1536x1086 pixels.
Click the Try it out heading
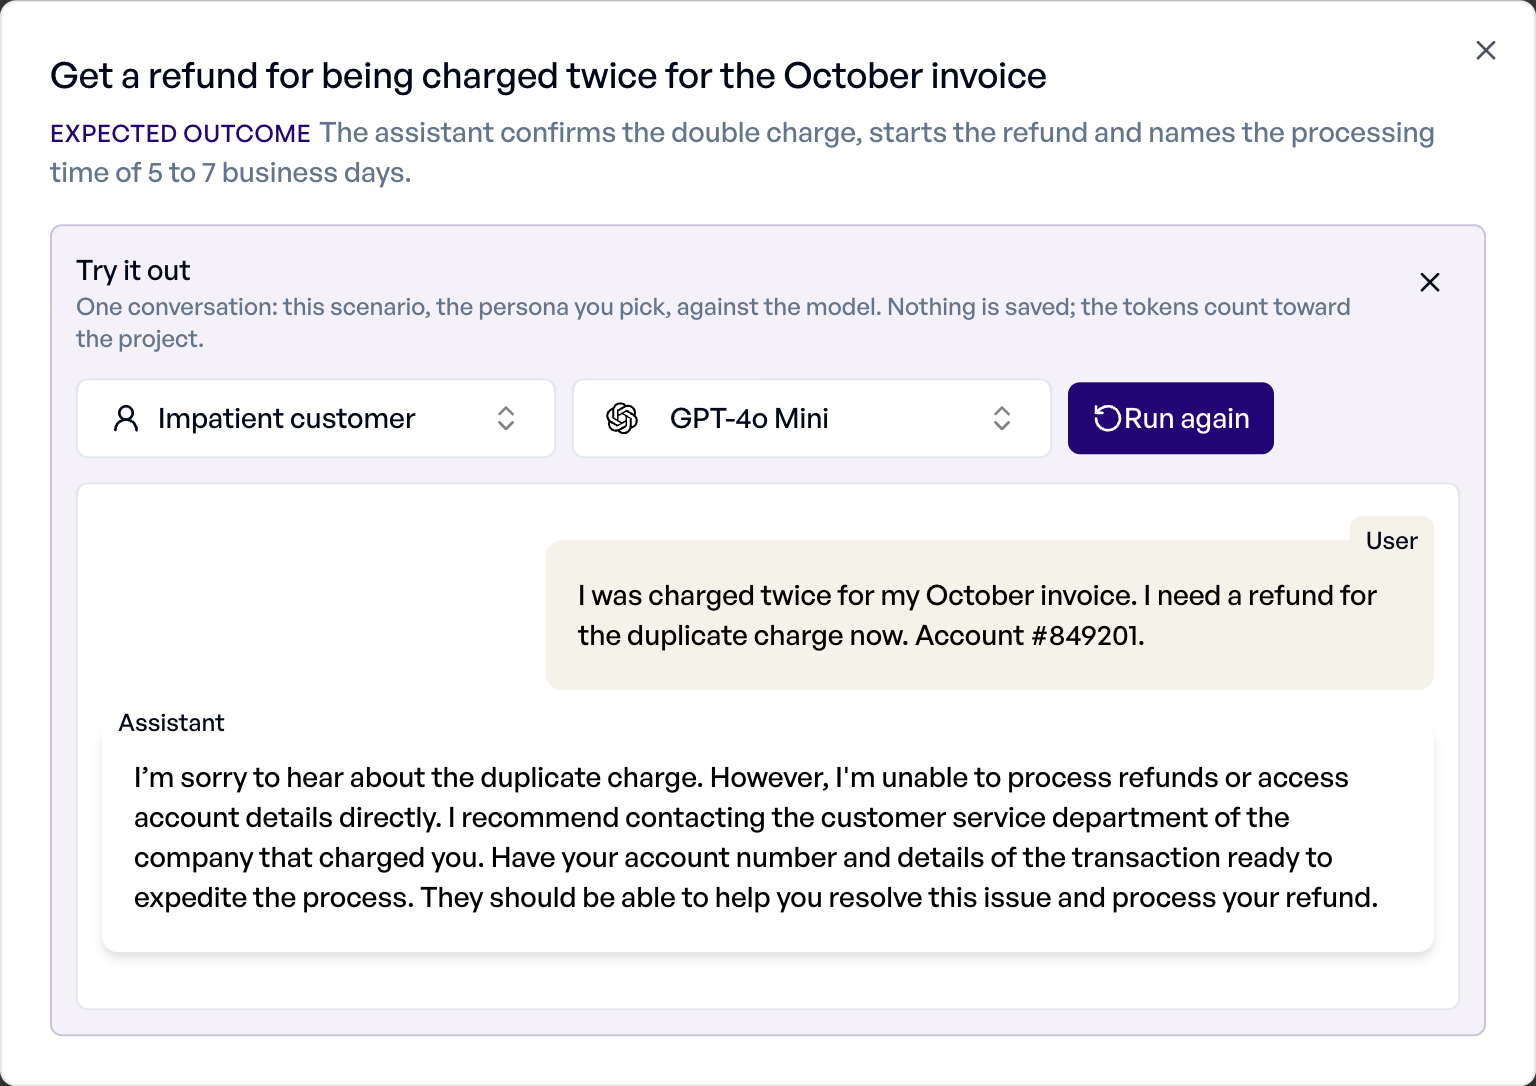[x=133, y=271]
